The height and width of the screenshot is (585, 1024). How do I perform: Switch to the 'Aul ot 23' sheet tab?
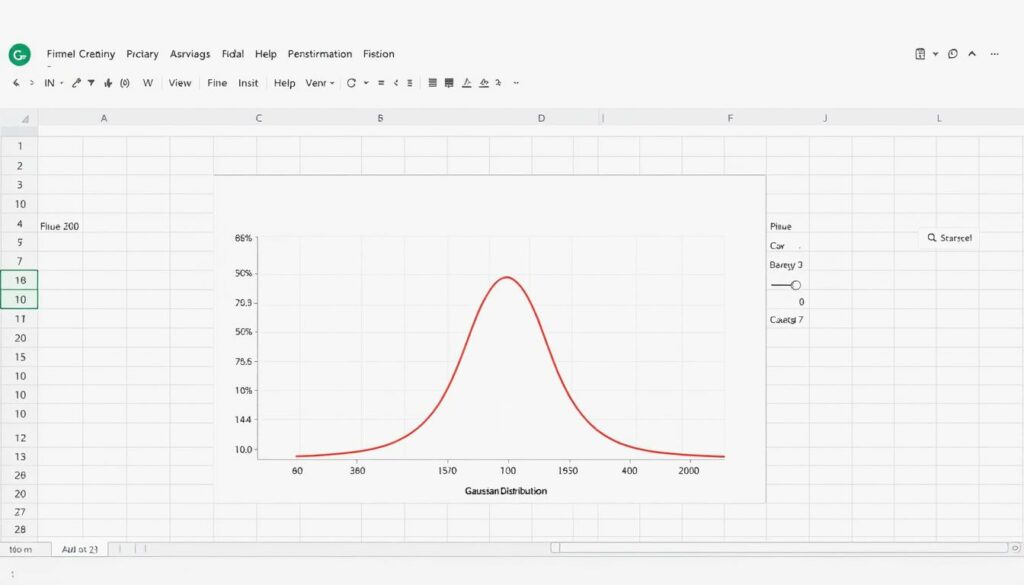[x=80, y=549]
